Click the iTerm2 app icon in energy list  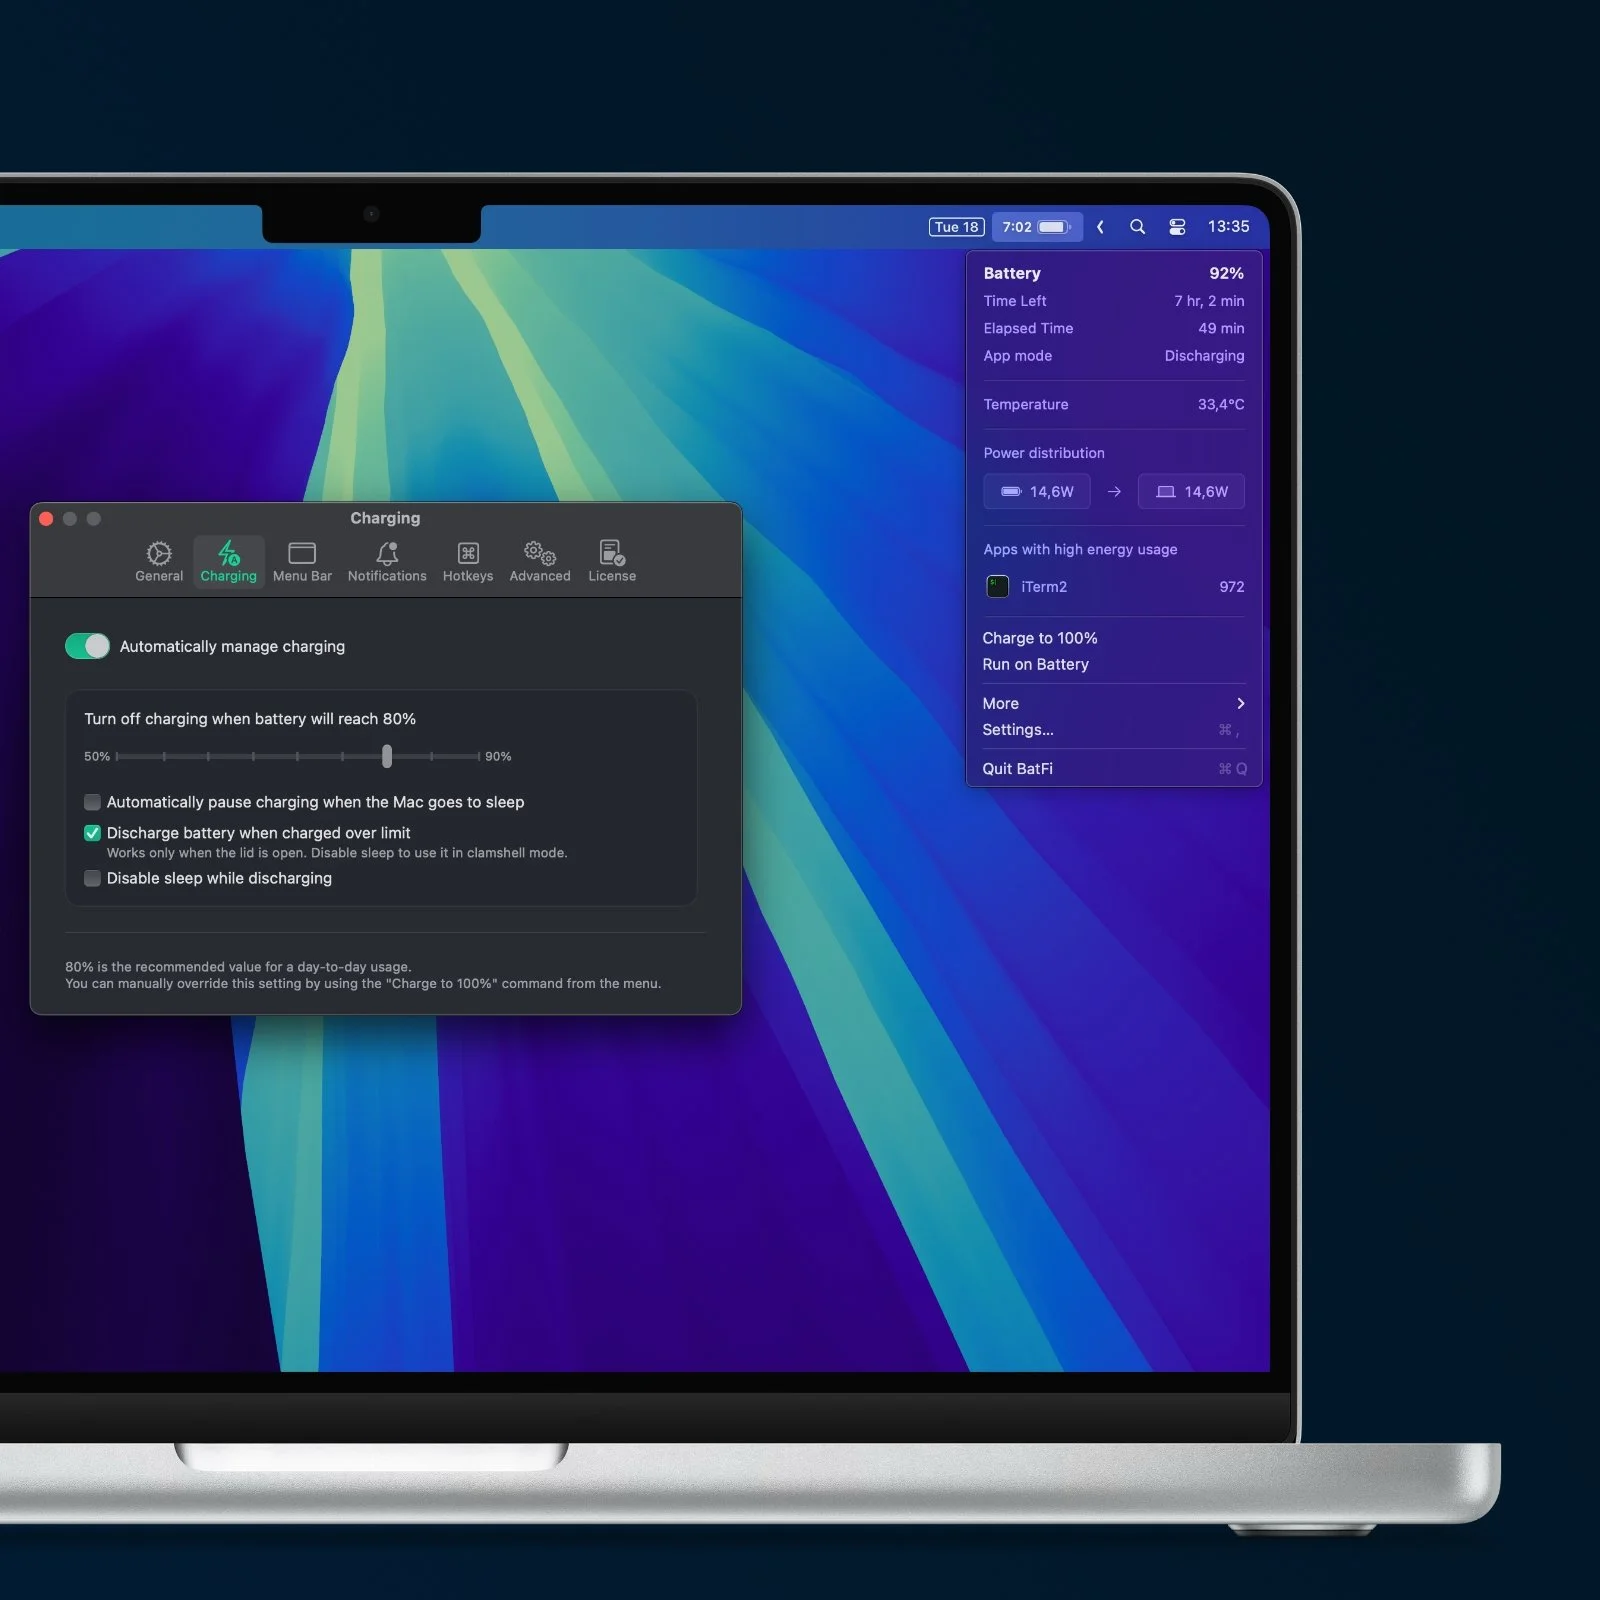coord(997,587)
